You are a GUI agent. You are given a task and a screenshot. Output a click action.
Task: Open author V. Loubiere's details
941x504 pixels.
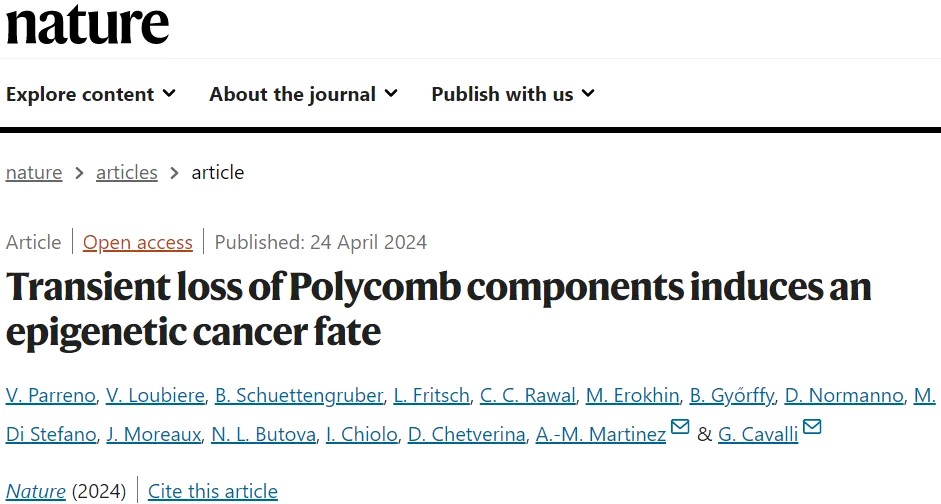coord(155,395)
